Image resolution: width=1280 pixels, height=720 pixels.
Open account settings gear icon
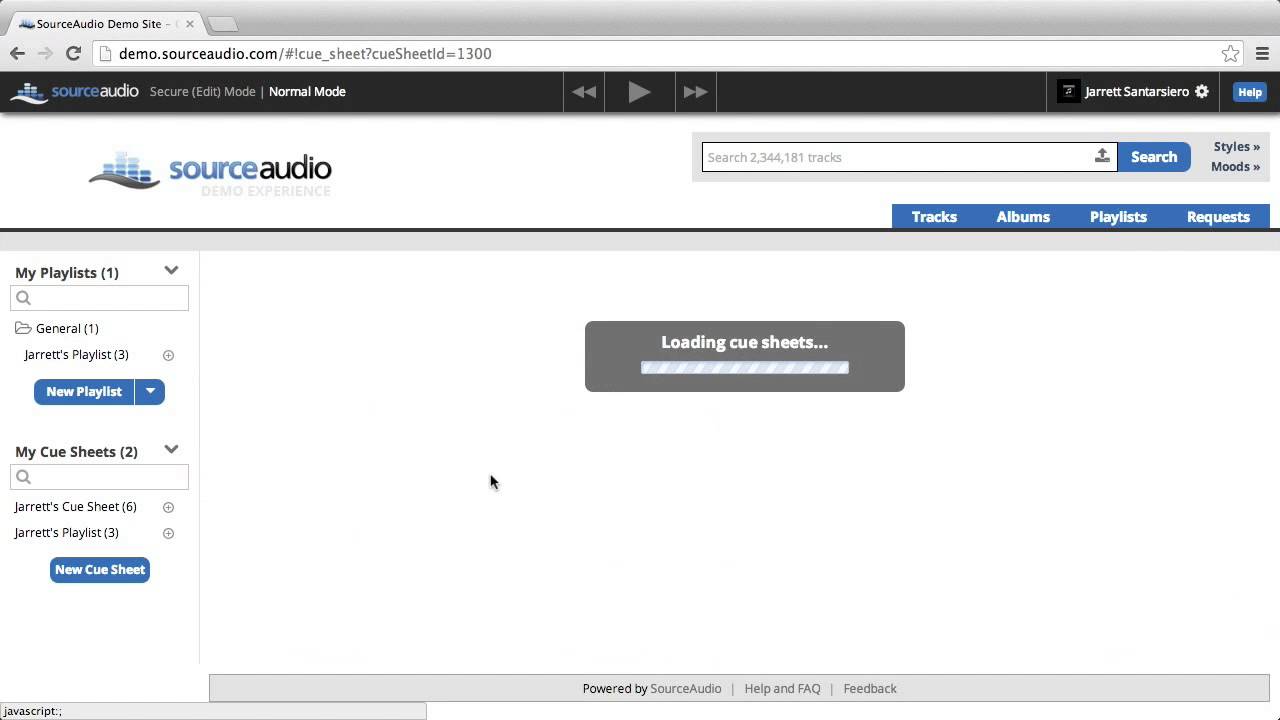(x=1202, y=92)
